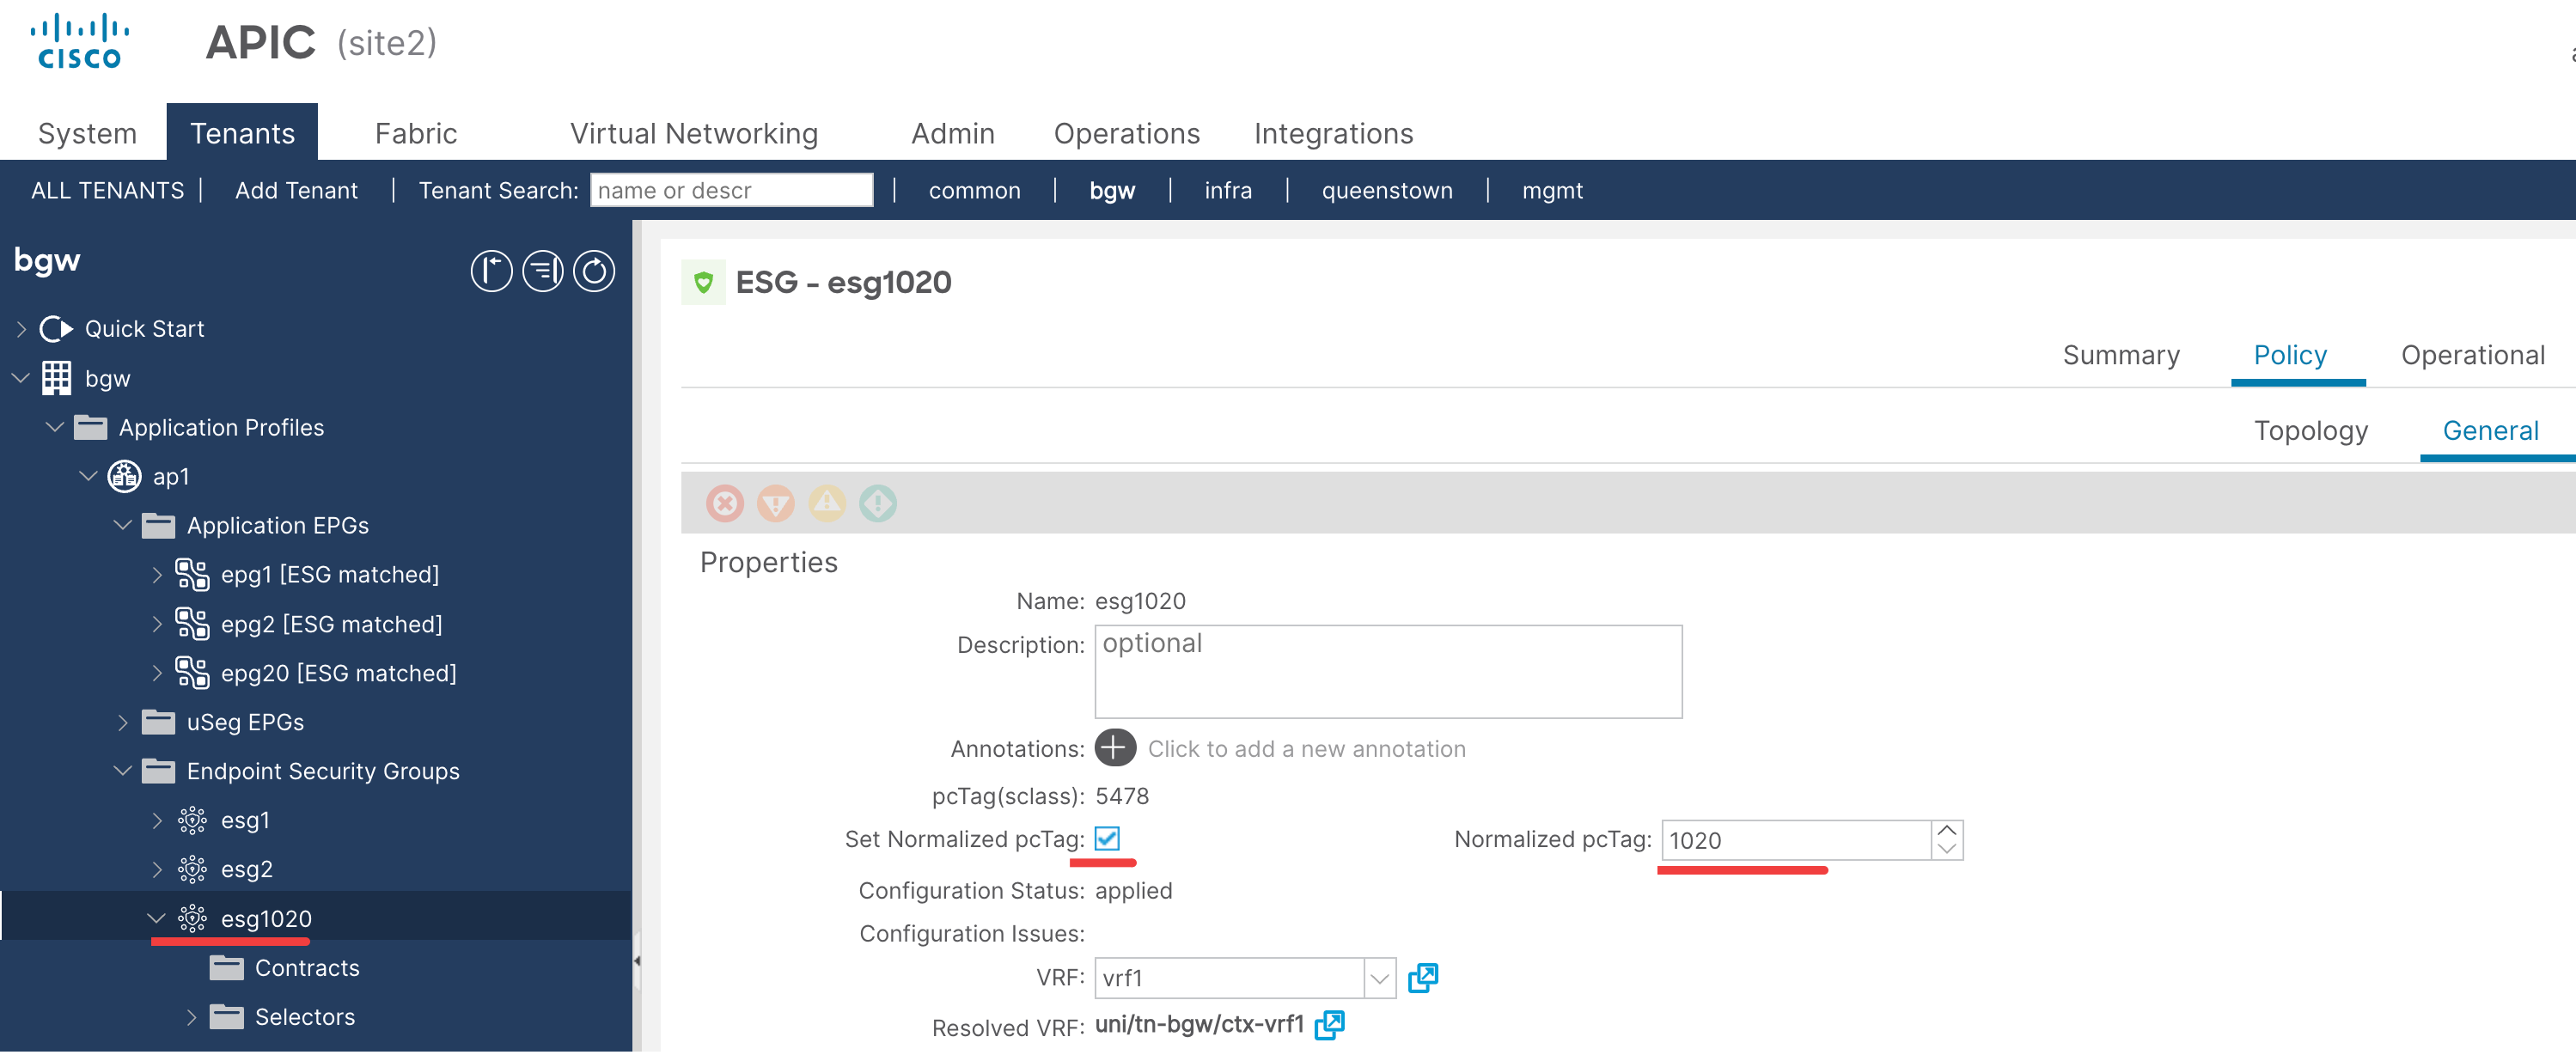The width and height of the screenshot is (2576, 1055).
Task: Collapse the ap1 node
Action: click(89, 477)
